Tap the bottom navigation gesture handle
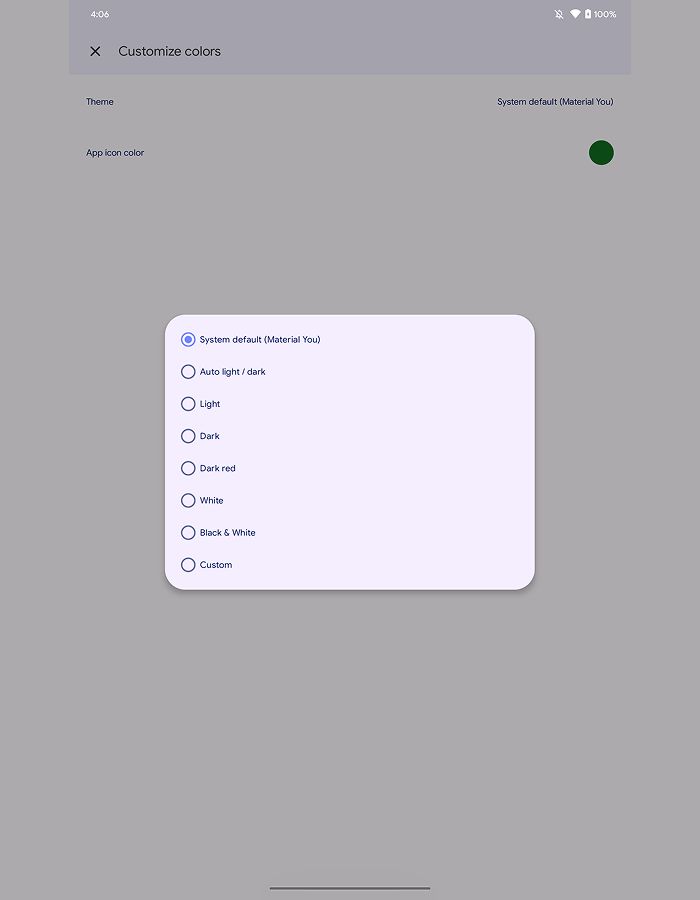700x900 pixels. [350, 888]
